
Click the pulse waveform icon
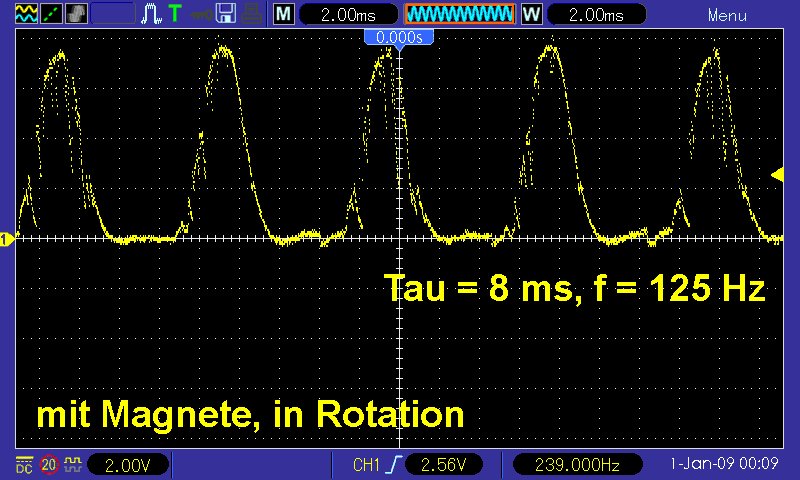(152, 14)
